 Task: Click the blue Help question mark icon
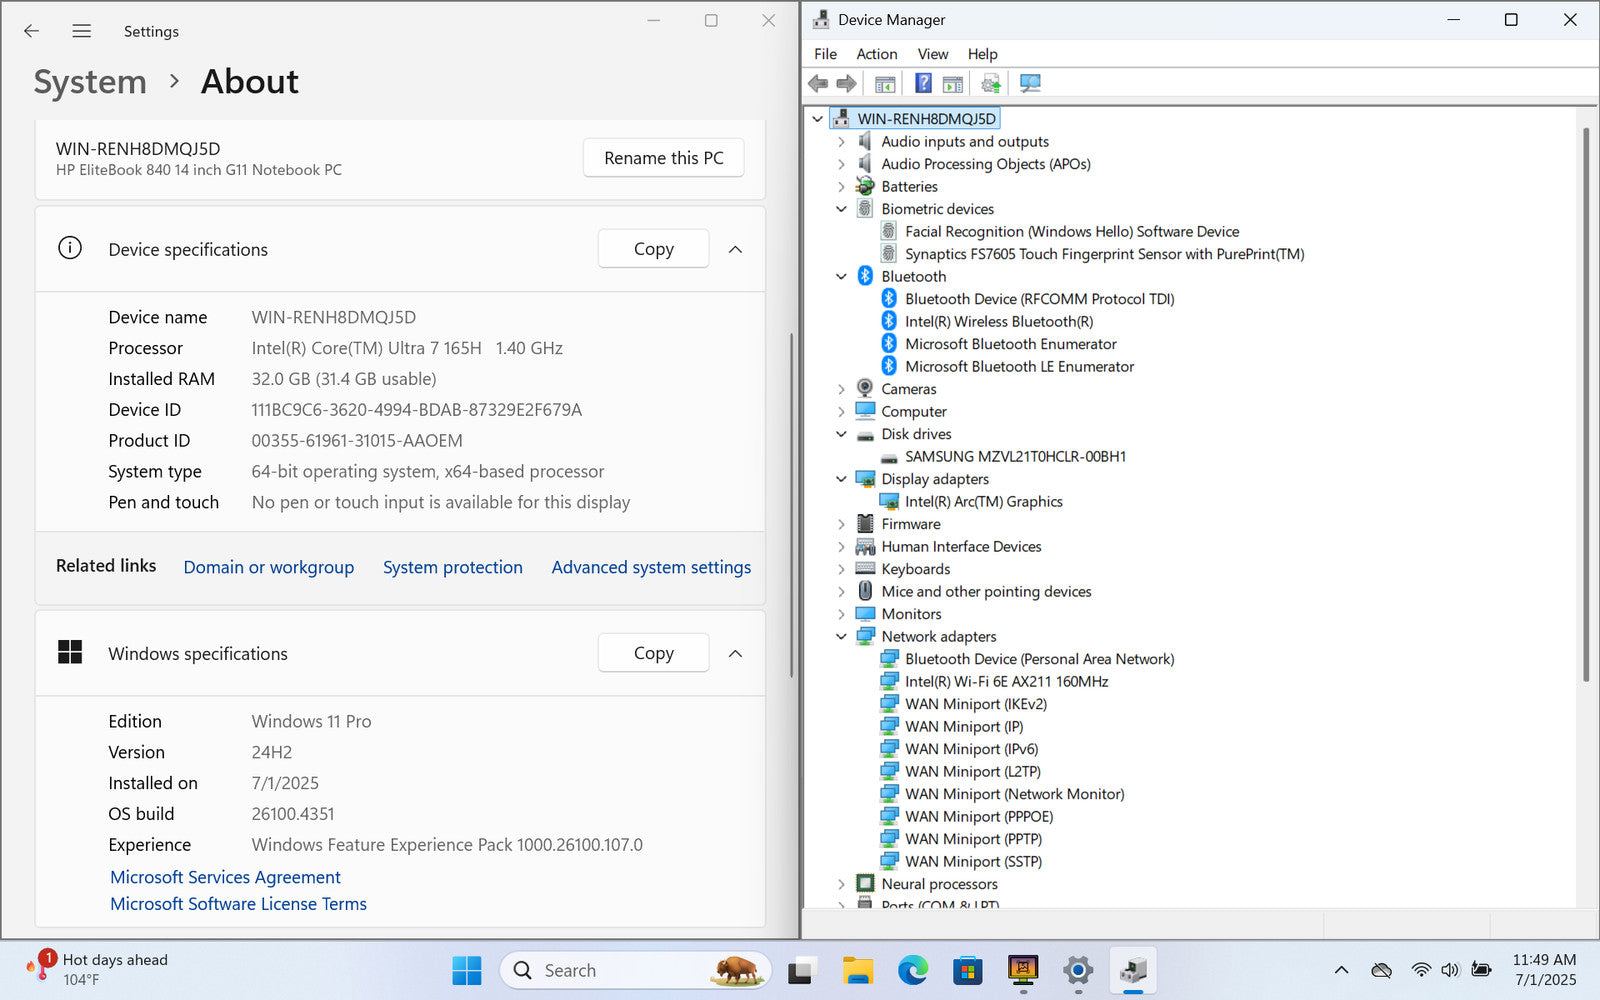tap(923, 84)
